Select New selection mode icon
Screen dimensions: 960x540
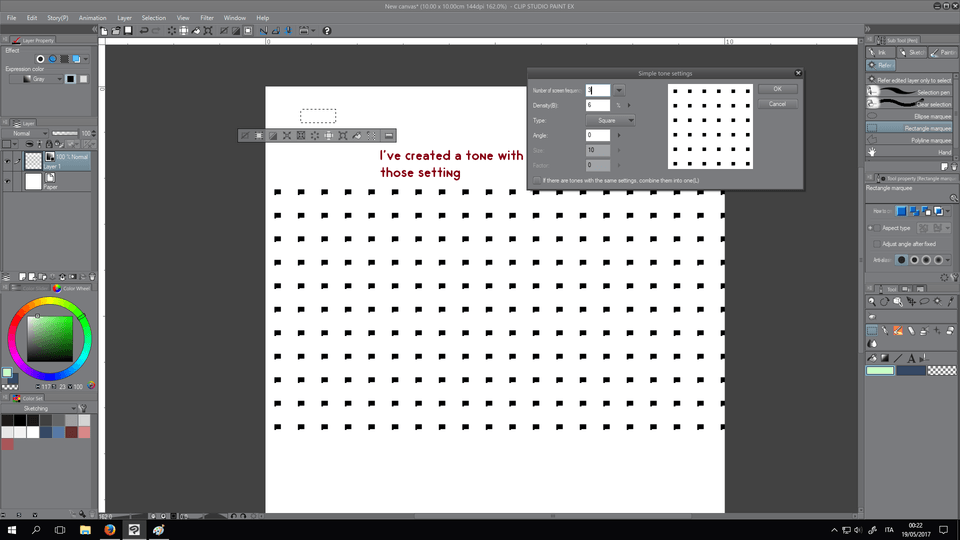coord(901,211)
